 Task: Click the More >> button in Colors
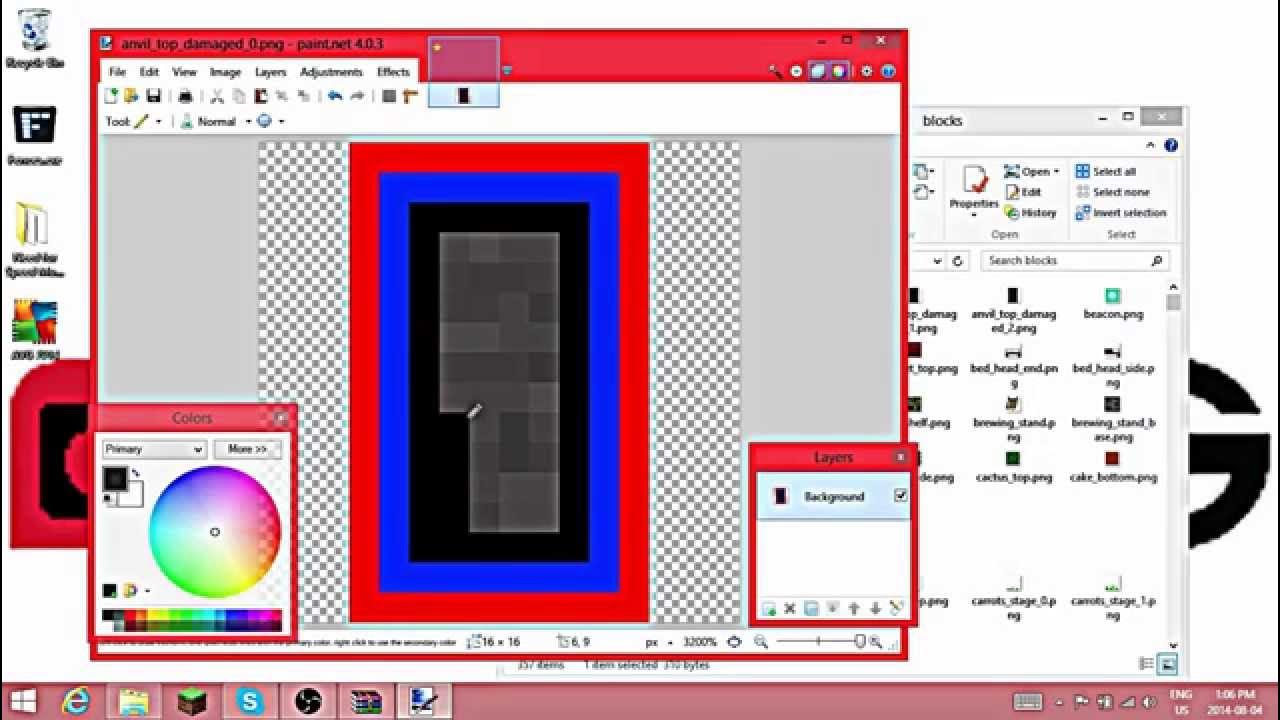[247, 449]
